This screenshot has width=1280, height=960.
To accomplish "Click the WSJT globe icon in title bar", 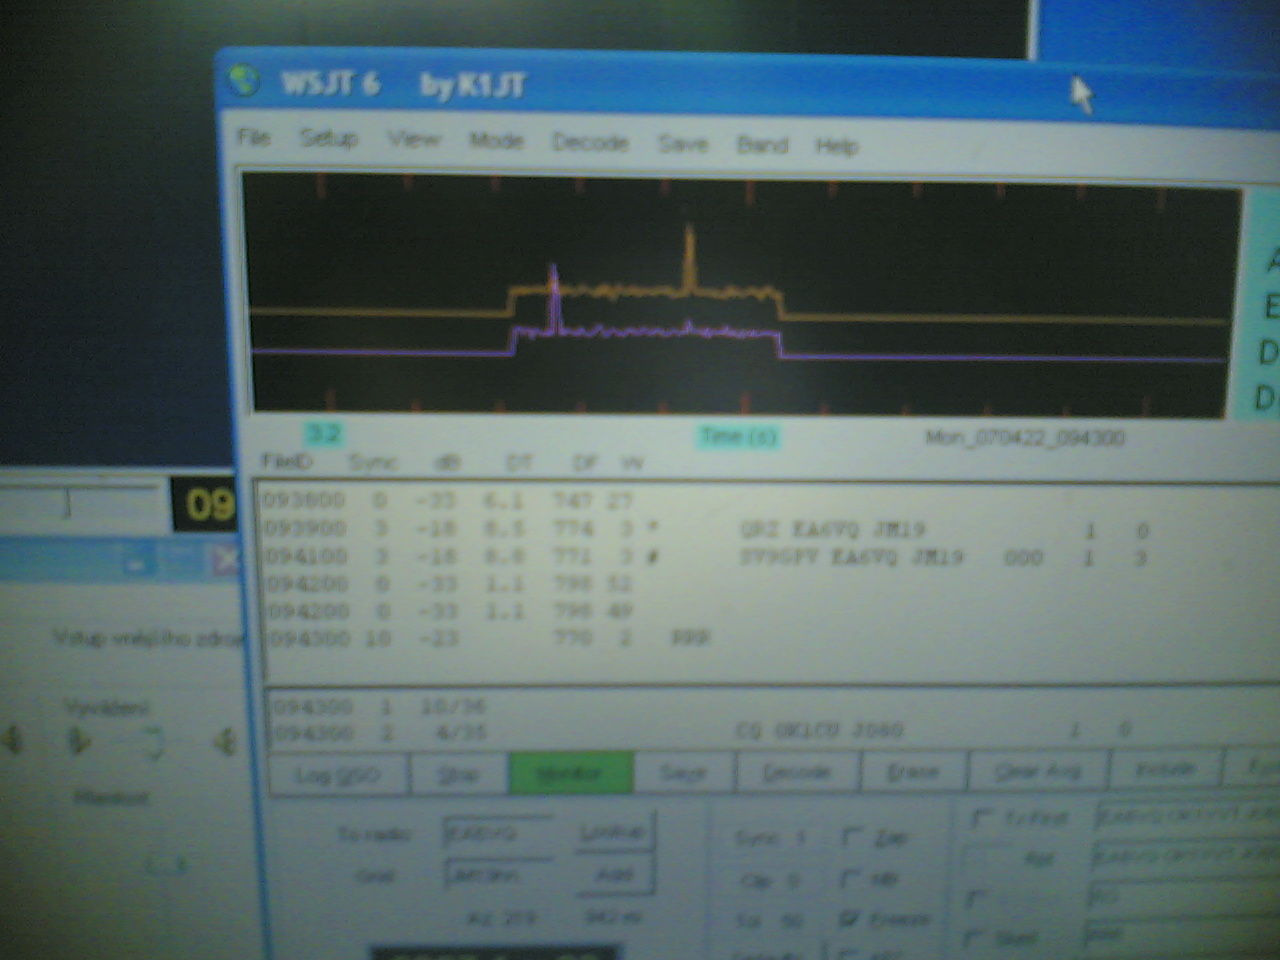I will point(243,80).
